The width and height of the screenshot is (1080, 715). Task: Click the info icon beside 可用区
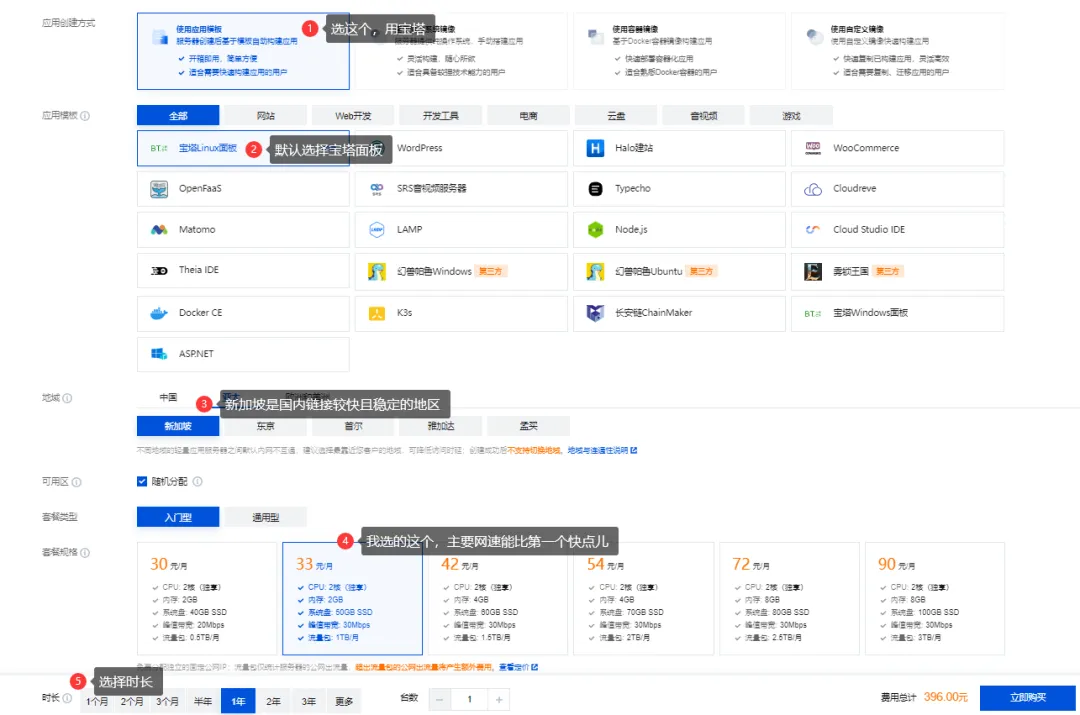pos(76,482)
